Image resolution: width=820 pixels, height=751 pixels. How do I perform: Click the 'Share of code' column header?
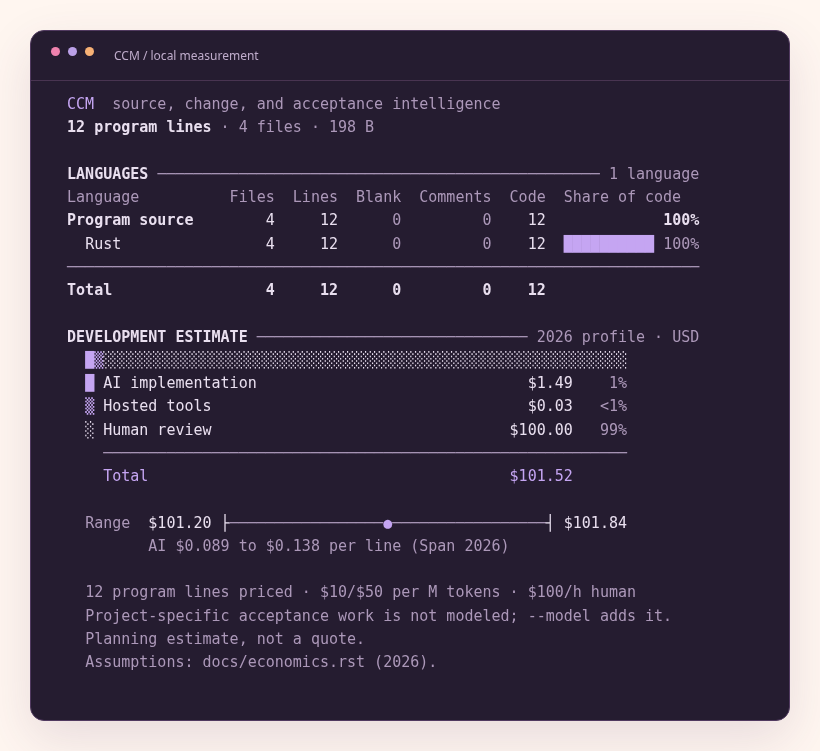[x=622, y=197]
